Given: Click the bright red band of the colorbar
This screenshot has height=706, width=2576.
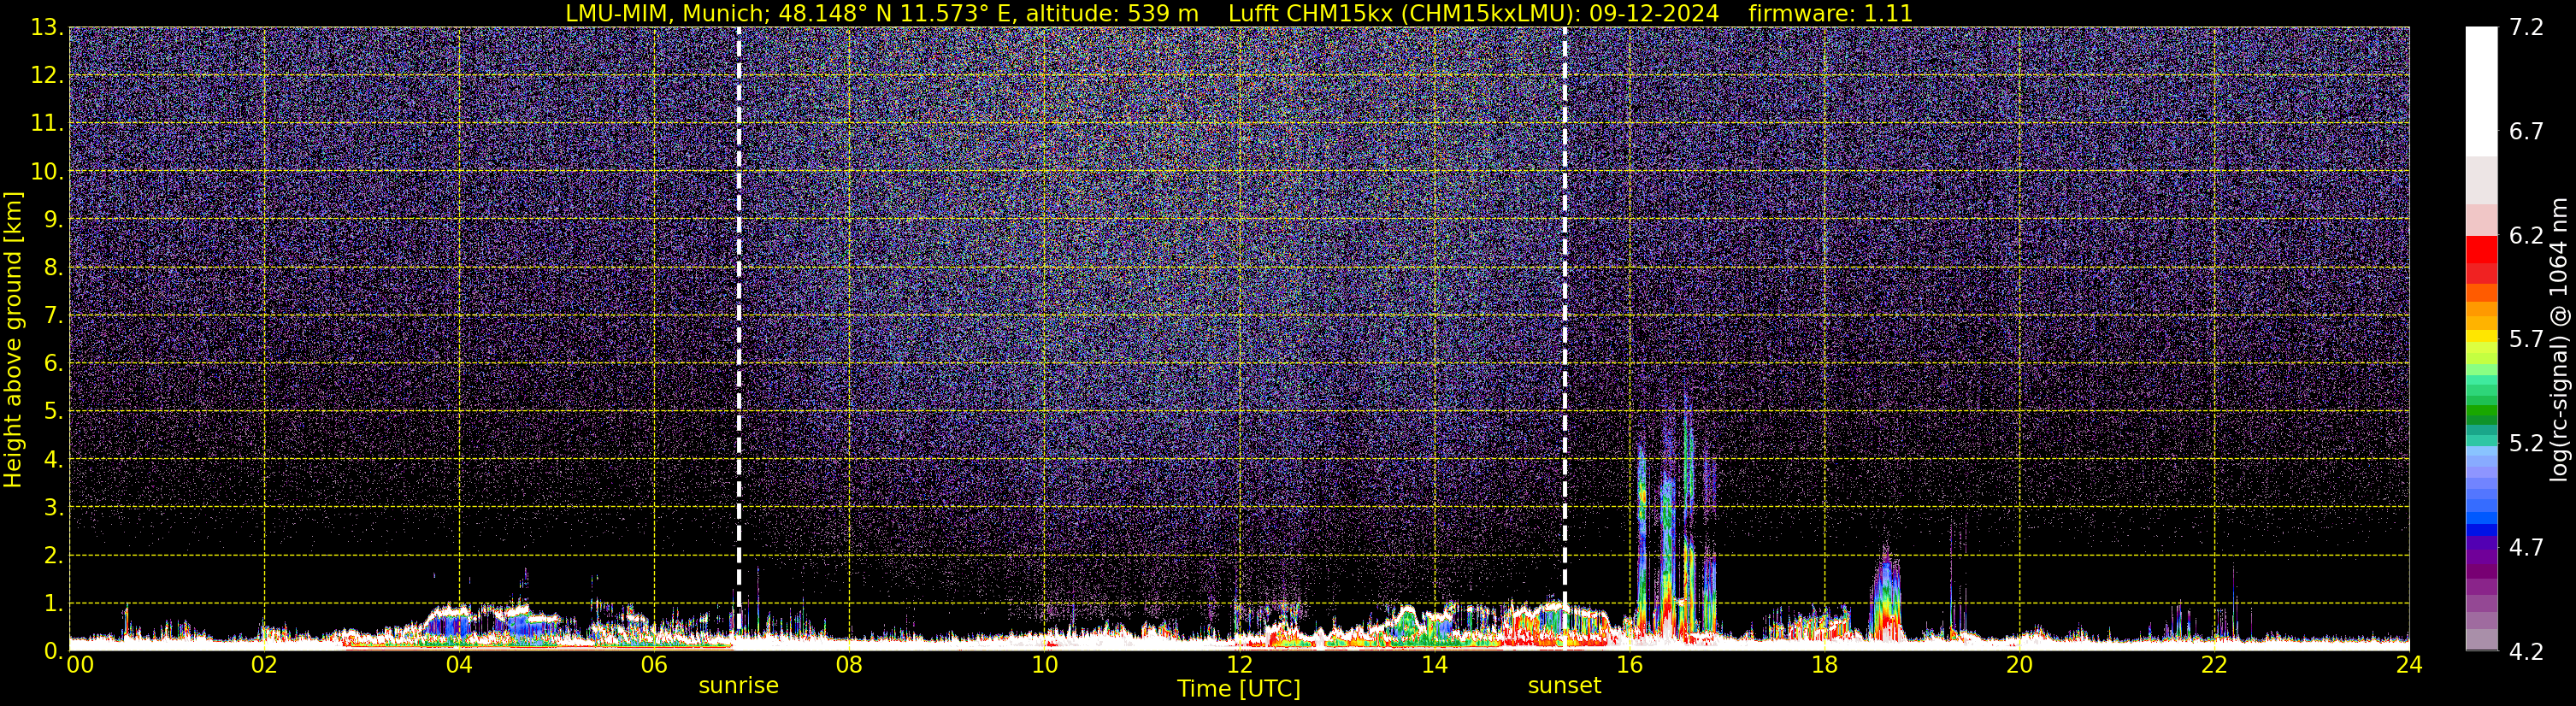Looking at the screenshot, I should coord(2481,249).
